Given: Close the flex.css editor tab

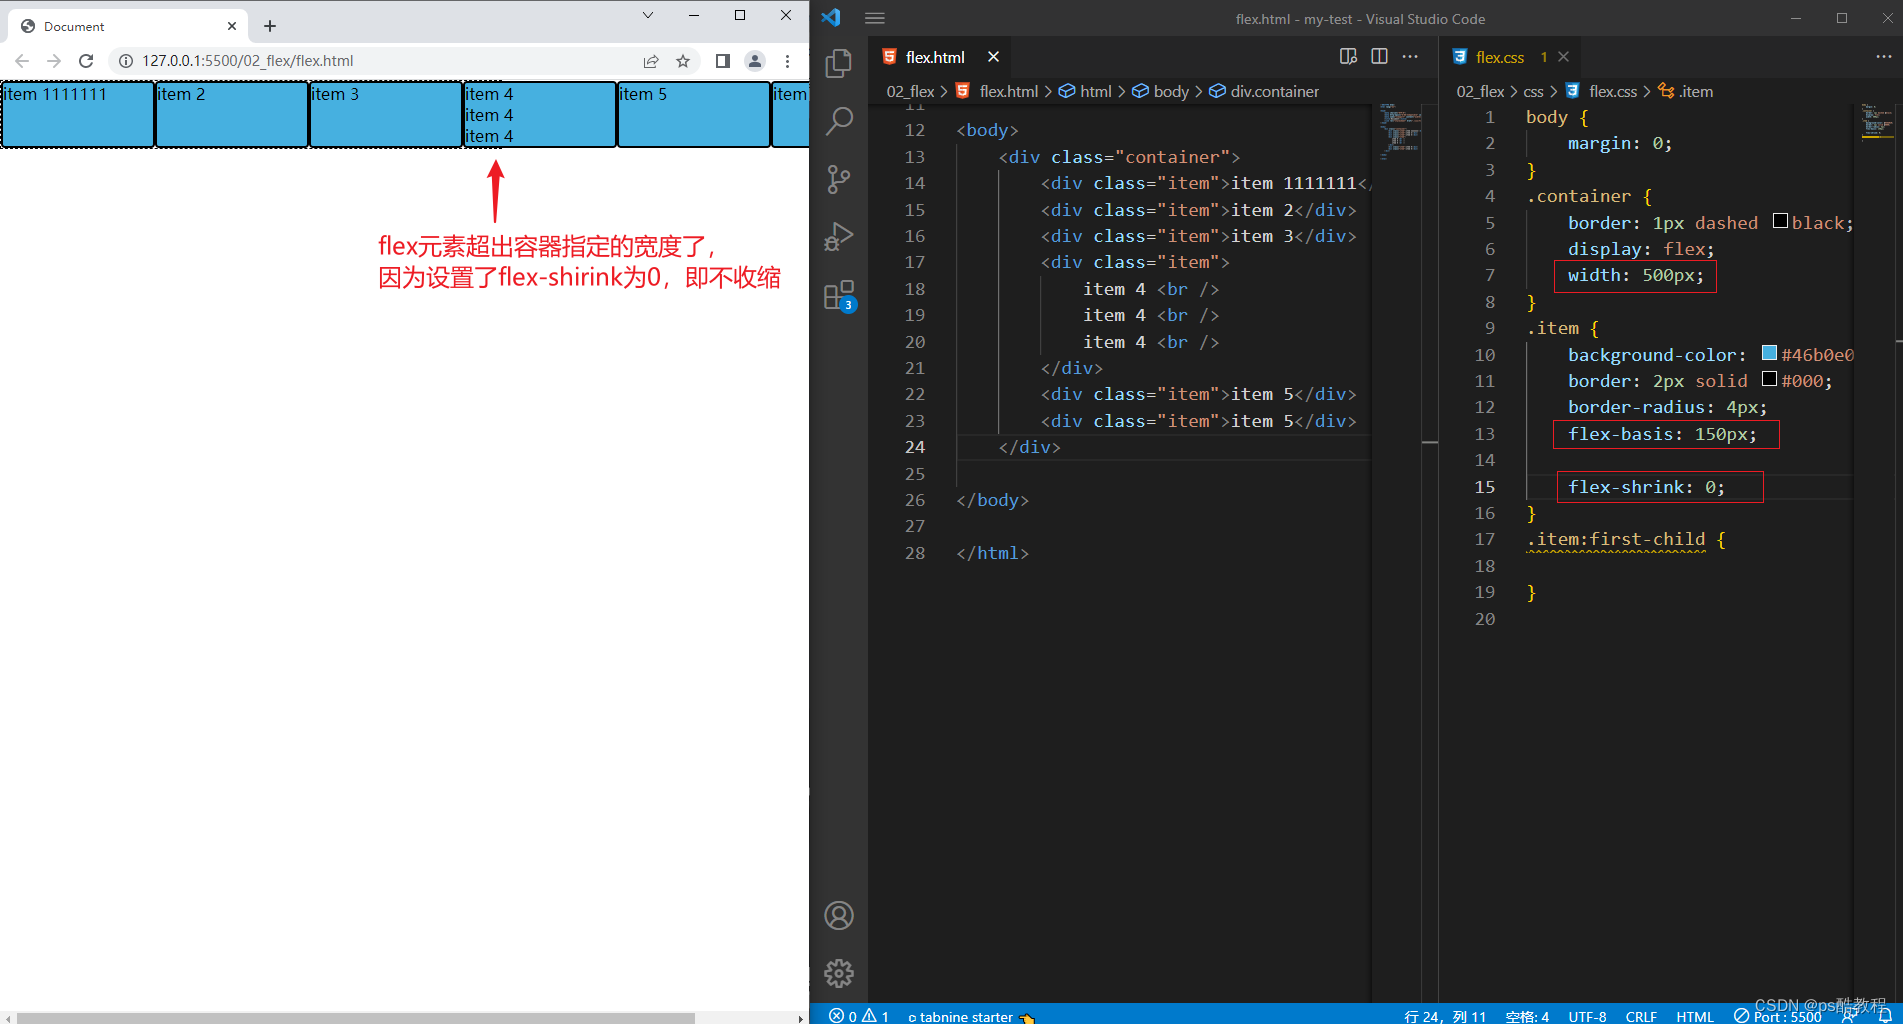Looking at the screenshot, I should tap(1564, 57).
